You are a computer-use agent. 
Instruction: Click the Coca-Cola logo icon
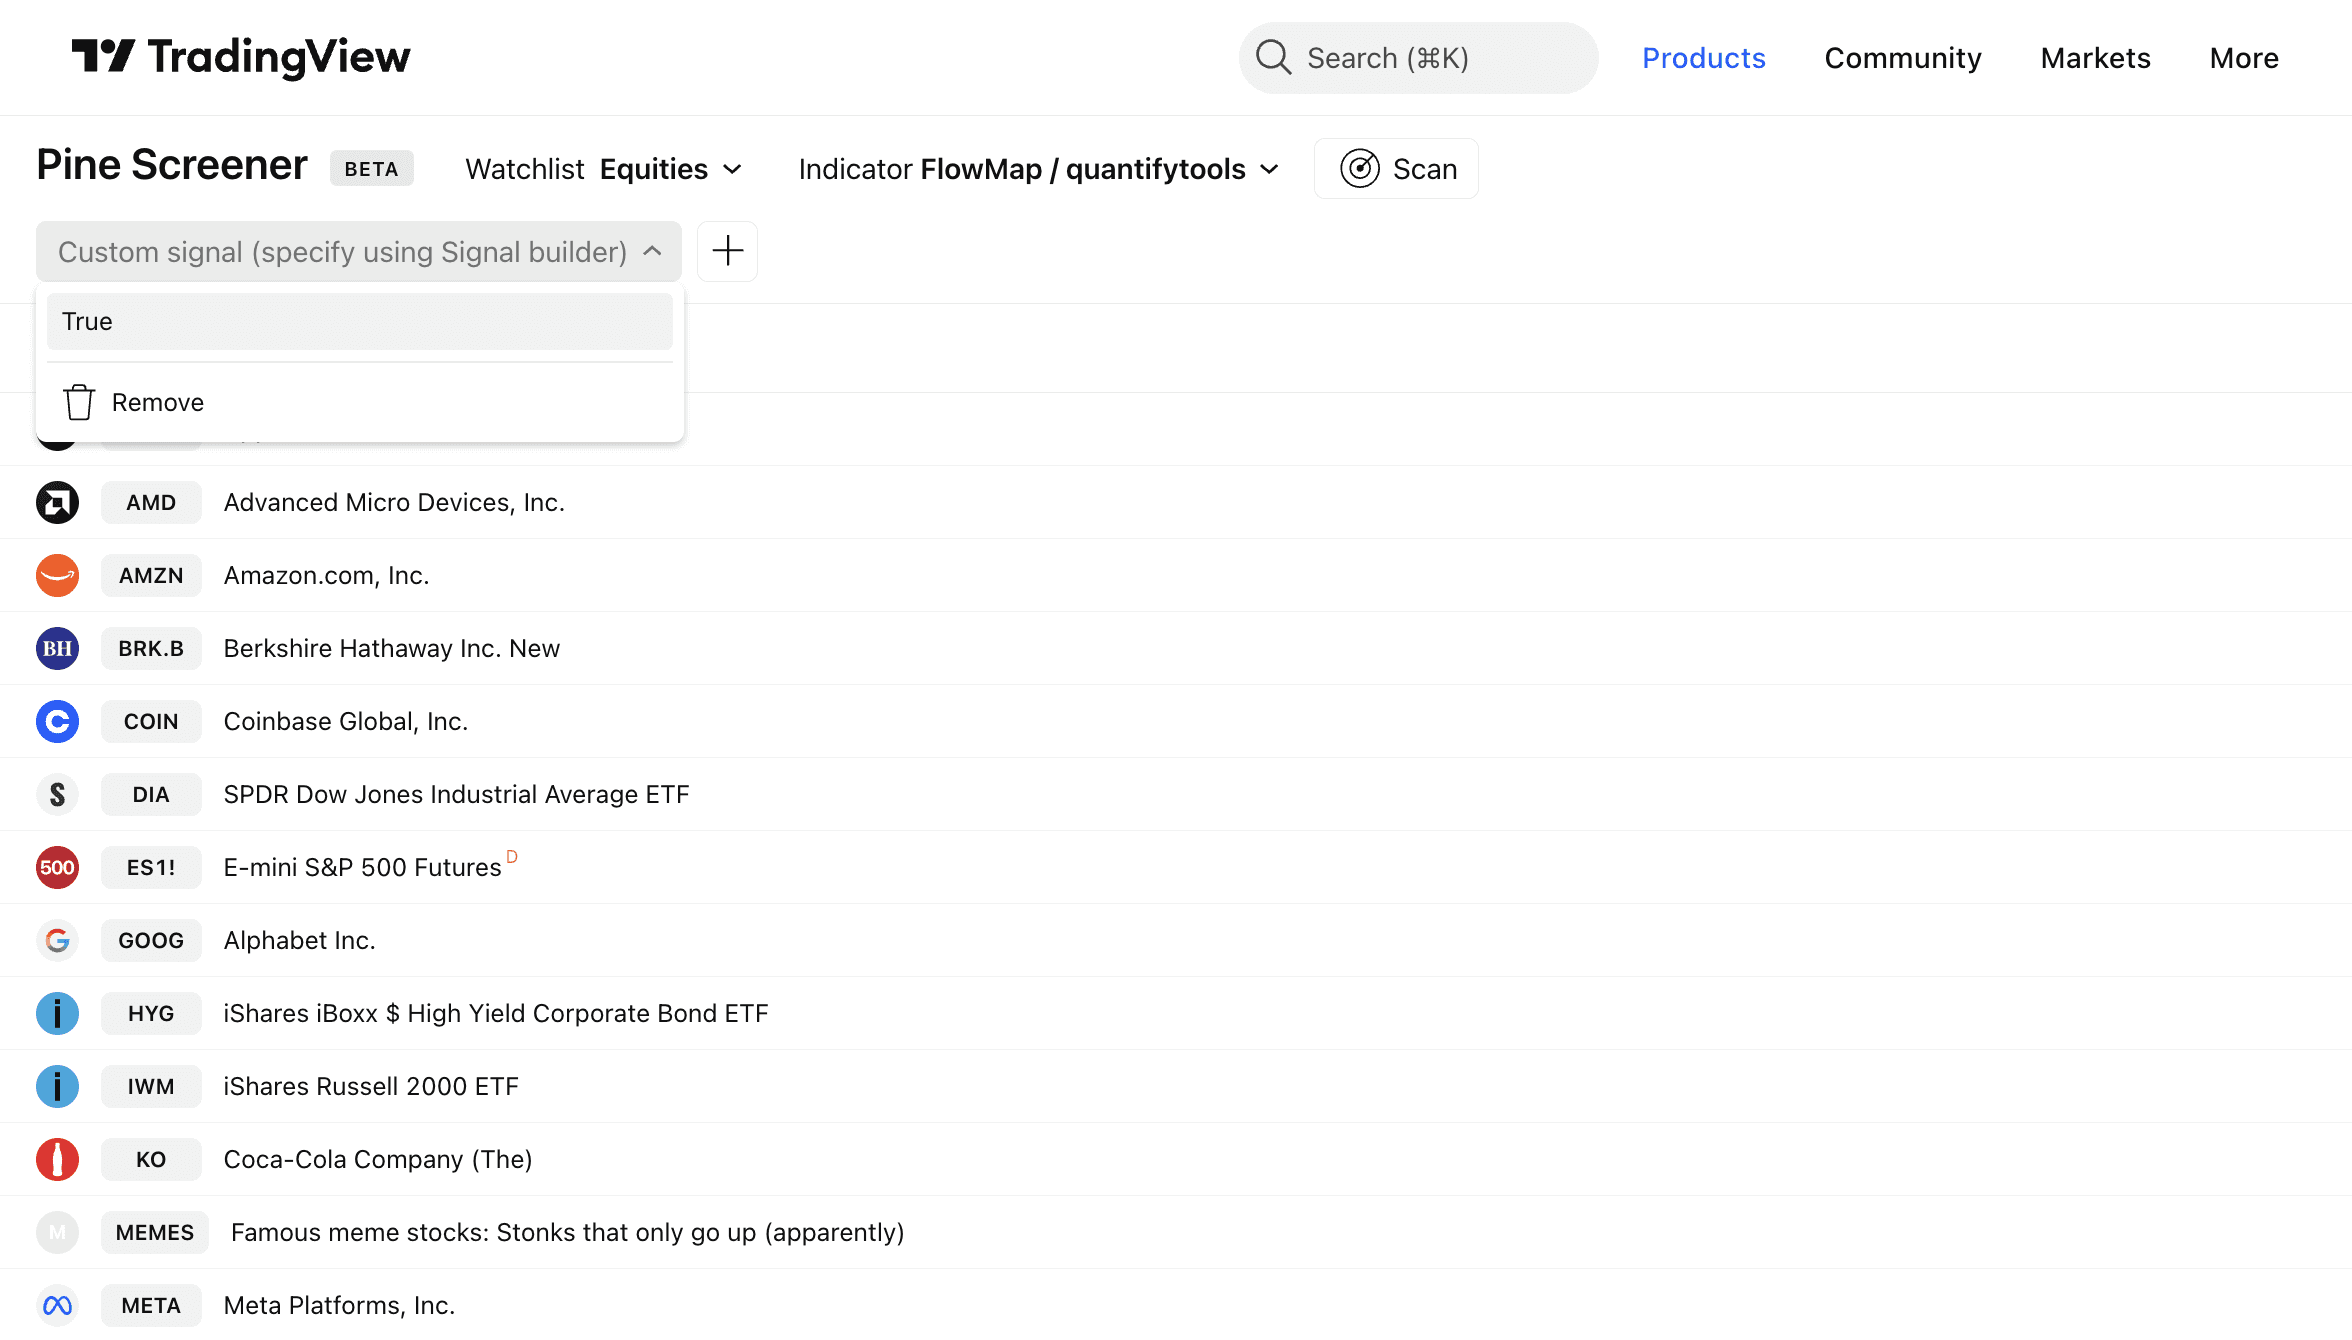(57, 1159)
